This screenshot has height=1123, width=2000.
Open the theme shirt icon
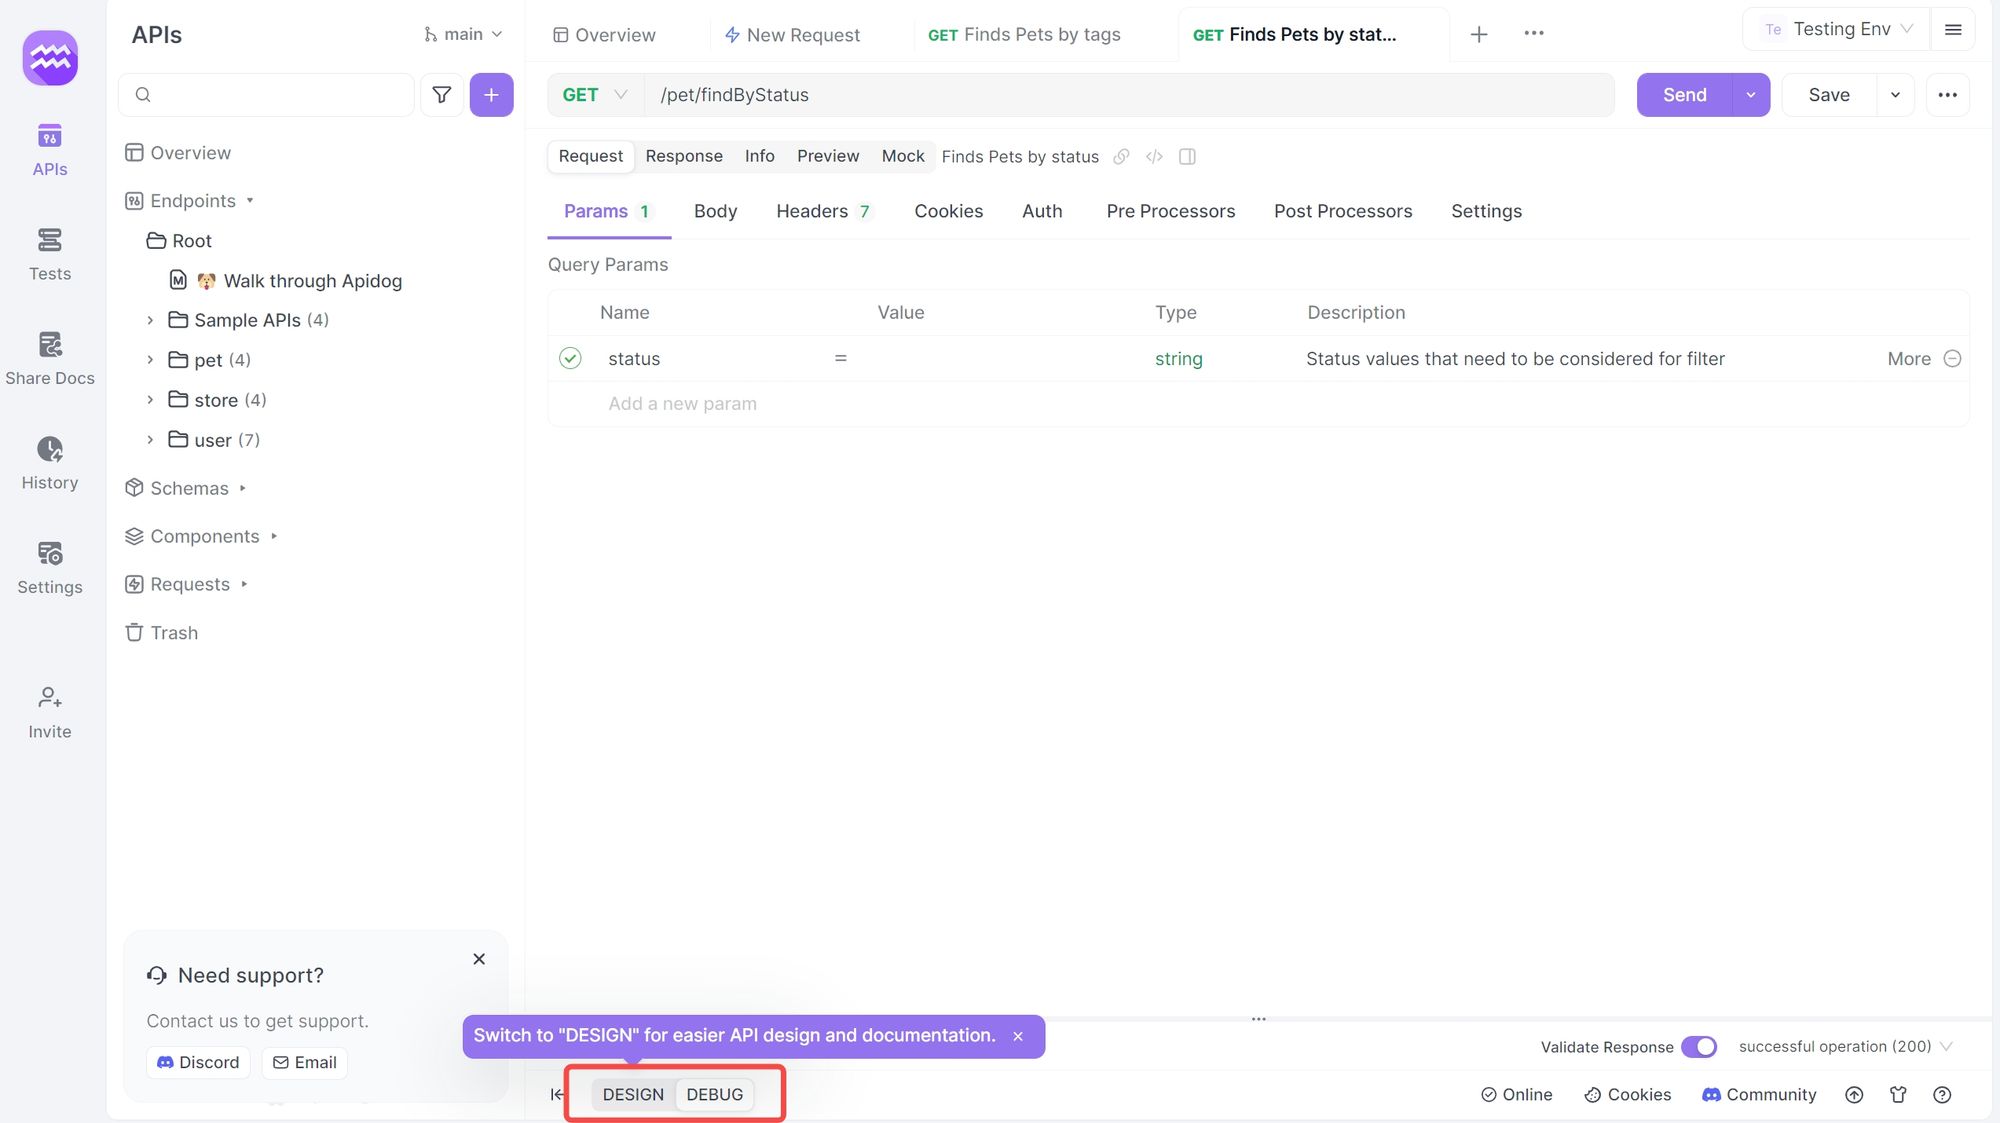pyautogui.click(x=1898, y=1095)
